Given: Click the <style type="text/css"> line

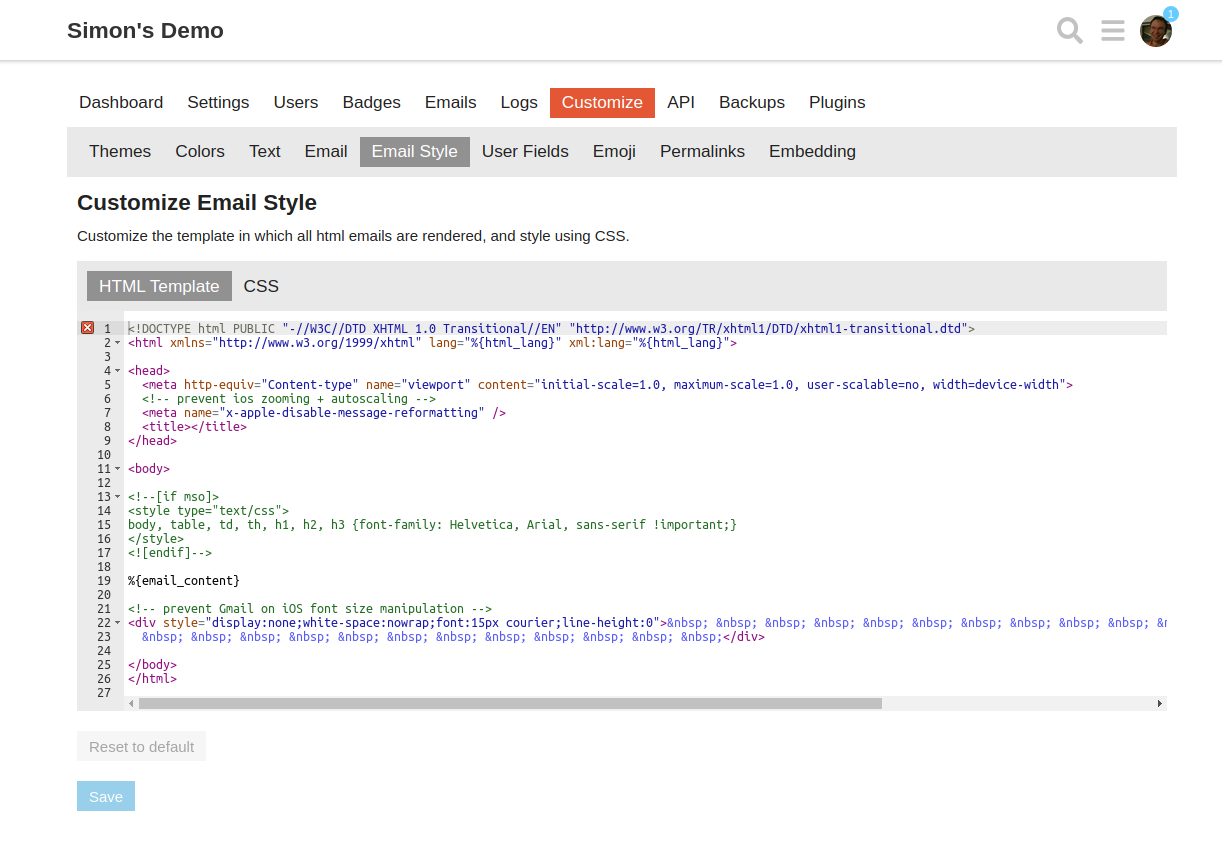Looking at the screenshot, I should pos(208,510).
